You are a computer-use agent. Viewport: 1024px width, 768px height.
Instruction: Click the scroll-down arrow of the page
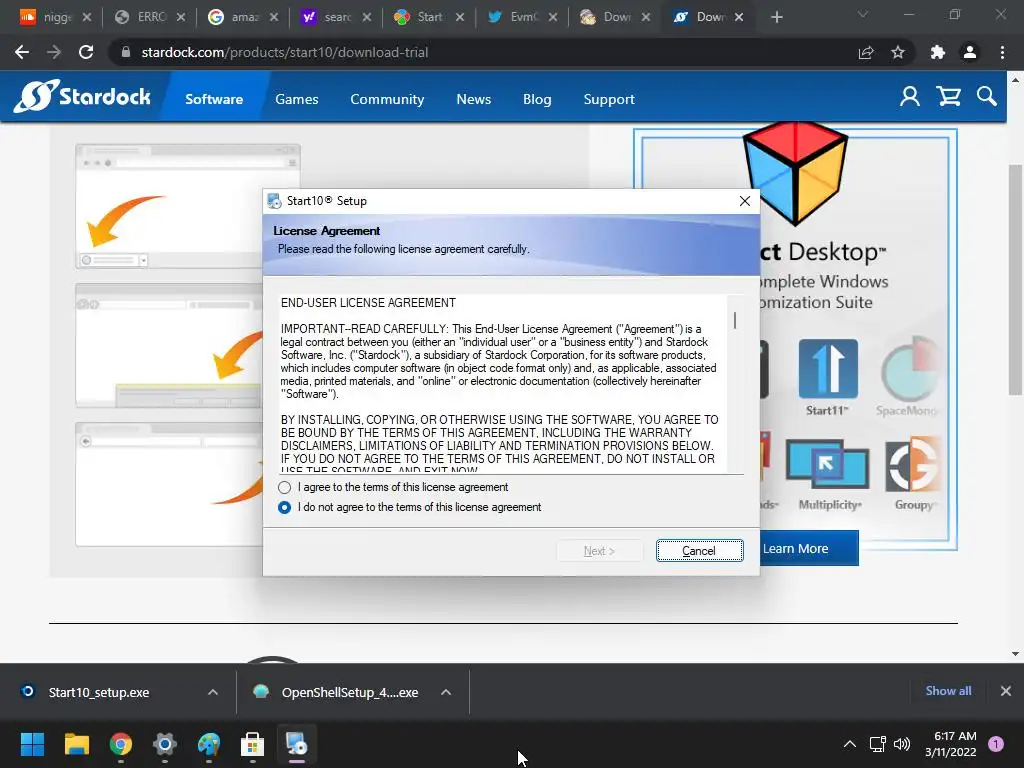coord(1015,654)
